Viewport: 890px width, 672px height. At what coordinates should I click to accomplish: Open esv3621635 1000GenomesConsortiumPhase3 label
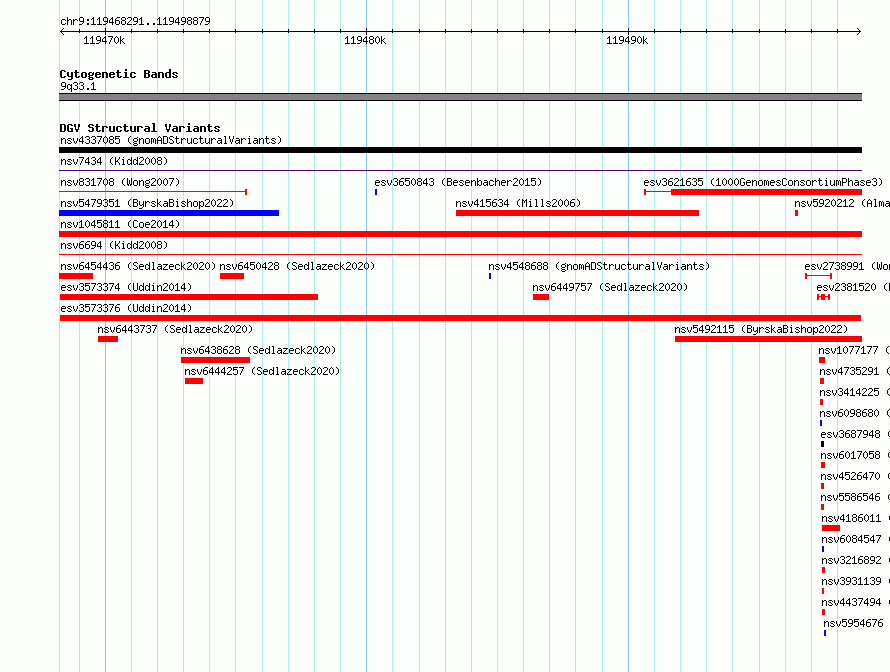[x=763, y=182]
